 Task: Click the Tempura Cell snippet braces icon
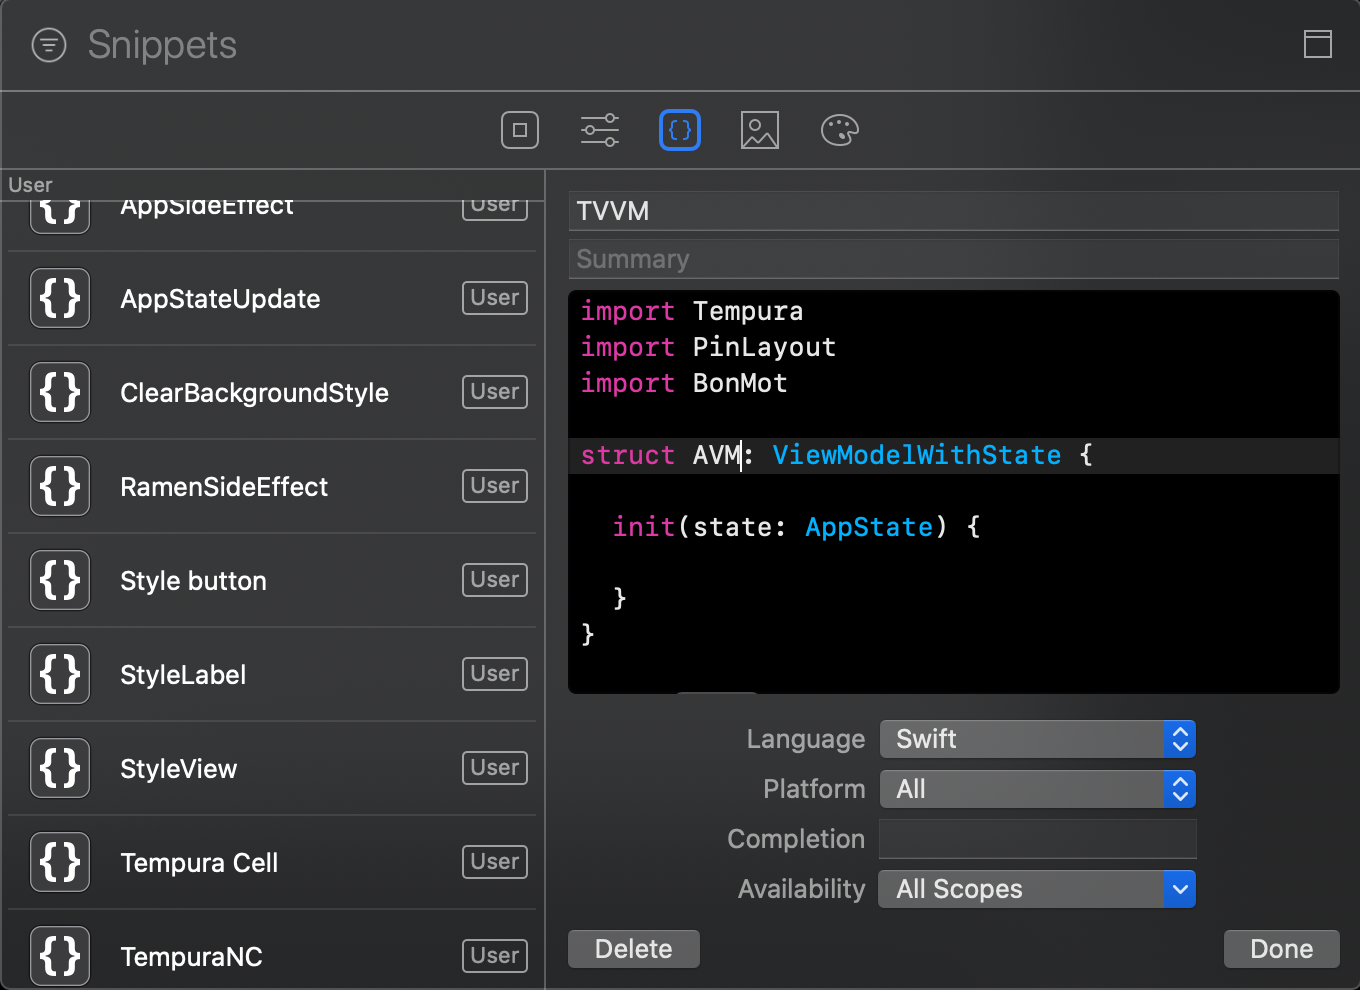click(59, 862)
